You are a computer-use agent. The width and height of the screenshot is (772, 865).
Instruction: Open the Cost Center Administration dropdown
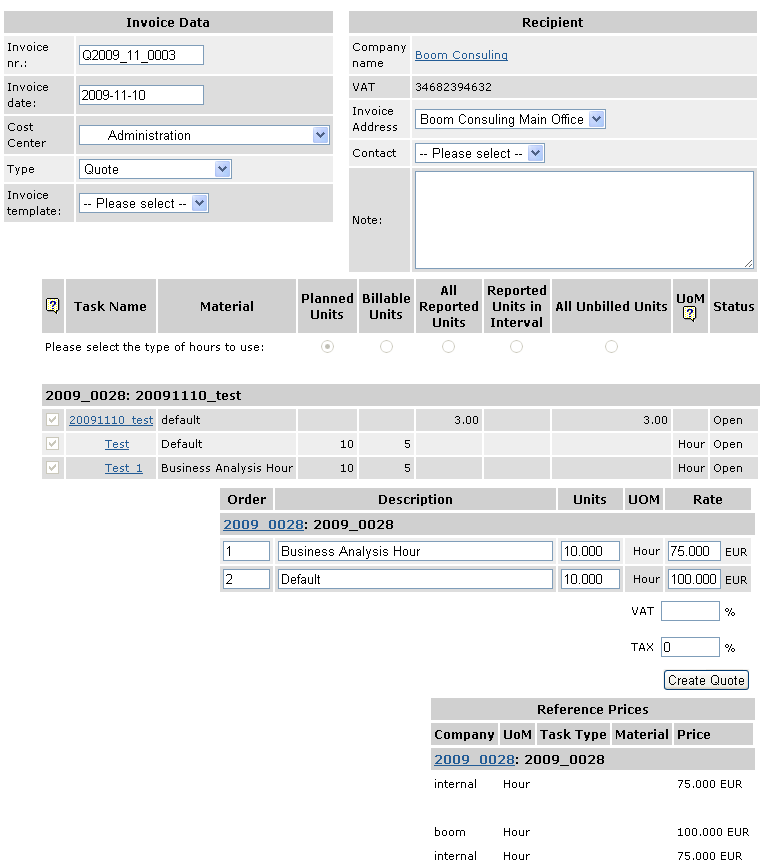click(x=204, y=135)
